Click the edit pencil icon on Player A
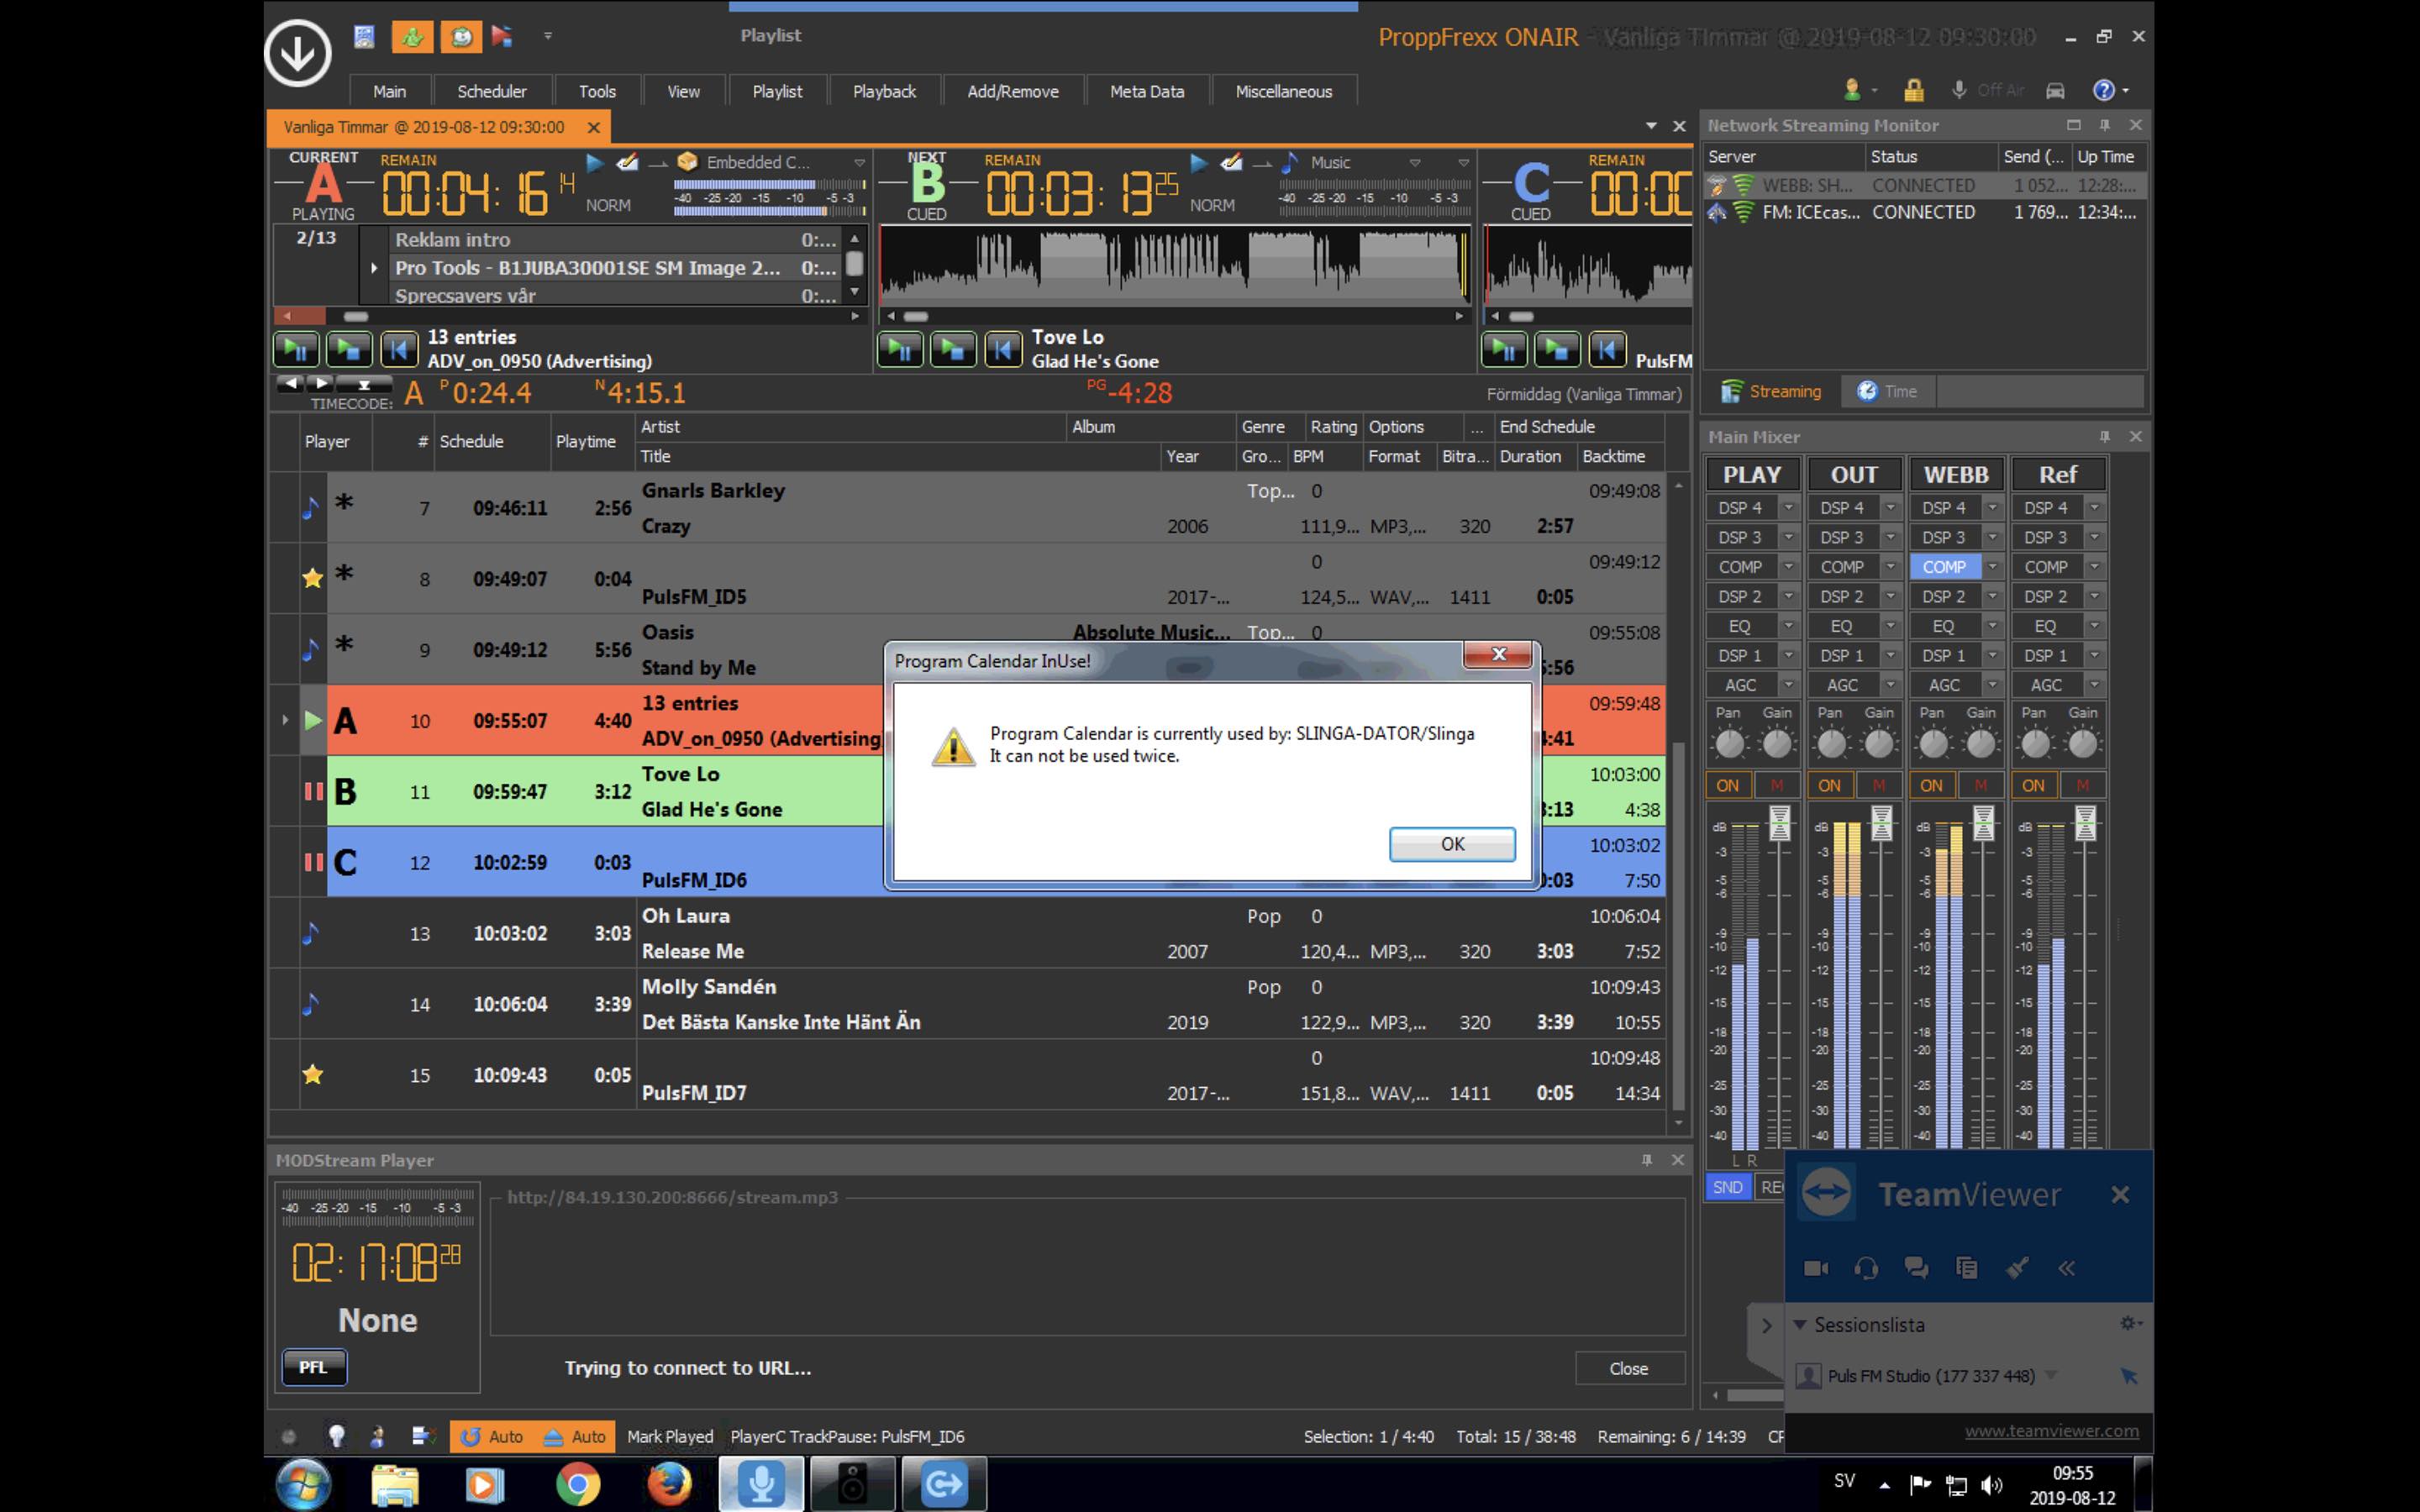 [x=627, y=162]
